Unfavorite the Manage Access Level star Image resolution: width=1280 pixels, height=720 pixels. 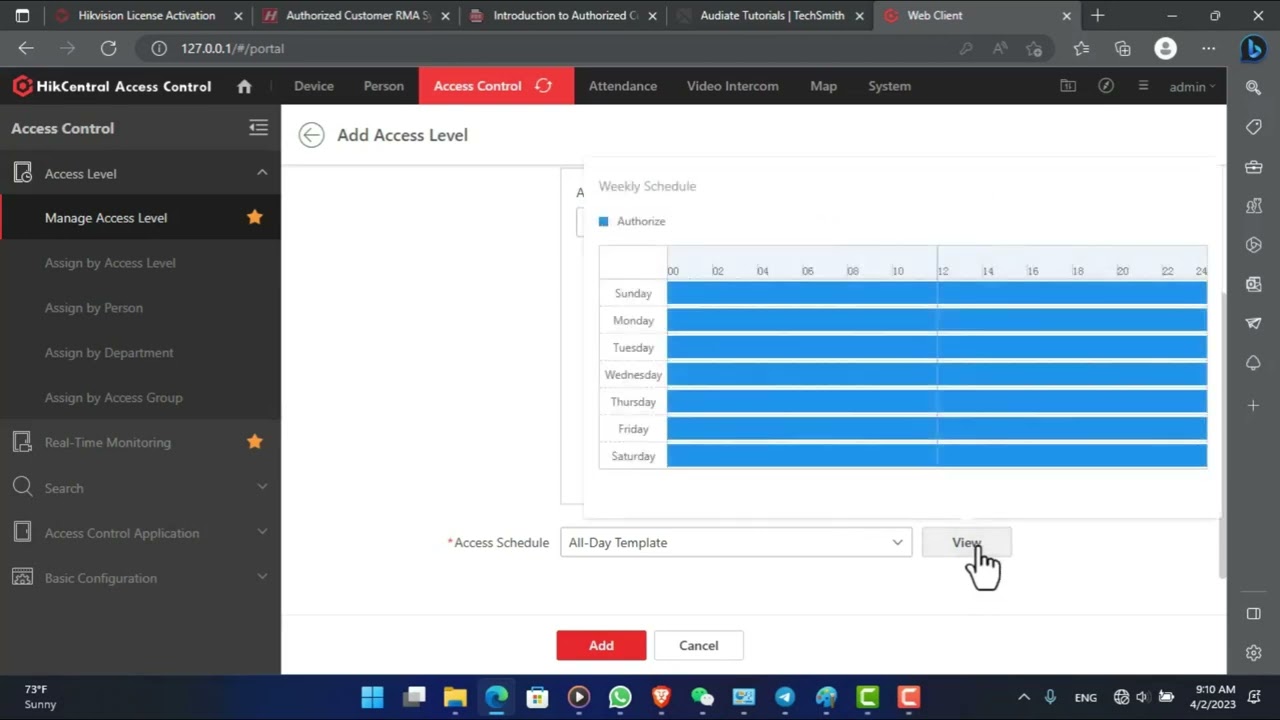pos(255,217)
